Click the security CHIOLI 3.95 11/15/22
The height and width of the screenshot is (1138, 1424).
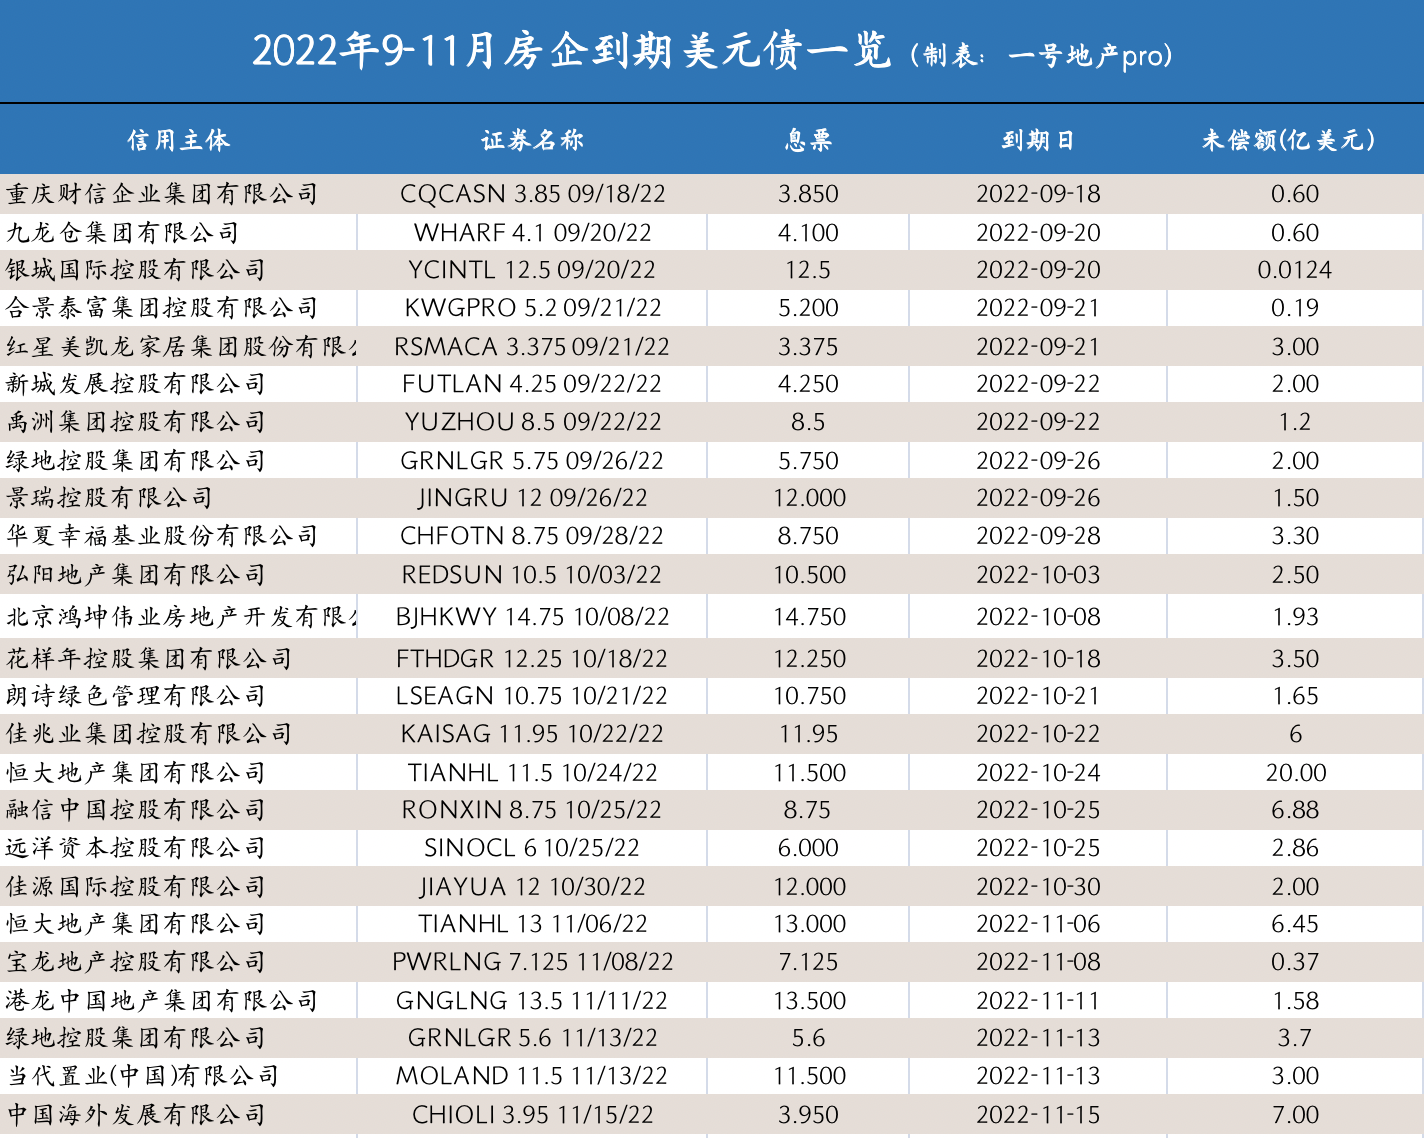point(532,1115)
